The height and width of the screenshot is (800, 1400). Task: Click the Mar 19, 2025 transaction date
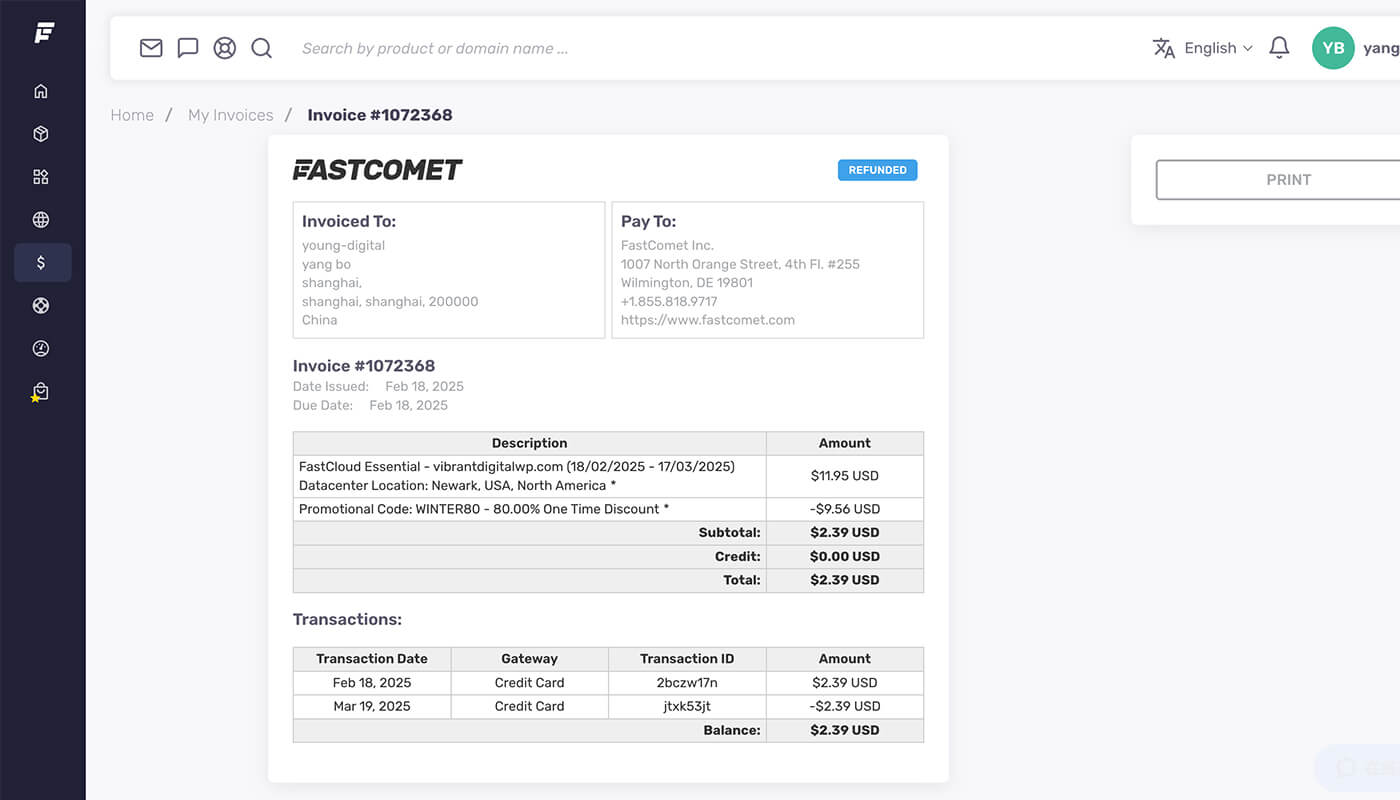[372, 706]
